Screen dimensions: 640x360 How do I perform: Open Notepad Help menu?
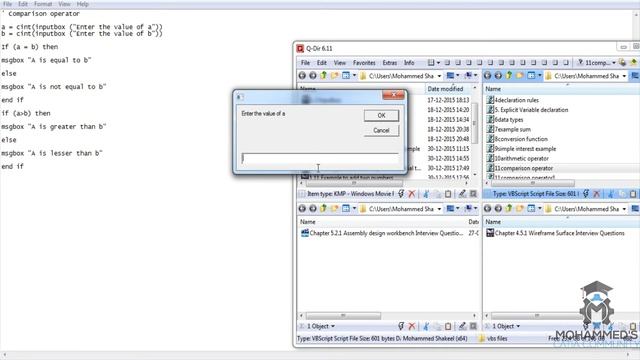point(82,4)
